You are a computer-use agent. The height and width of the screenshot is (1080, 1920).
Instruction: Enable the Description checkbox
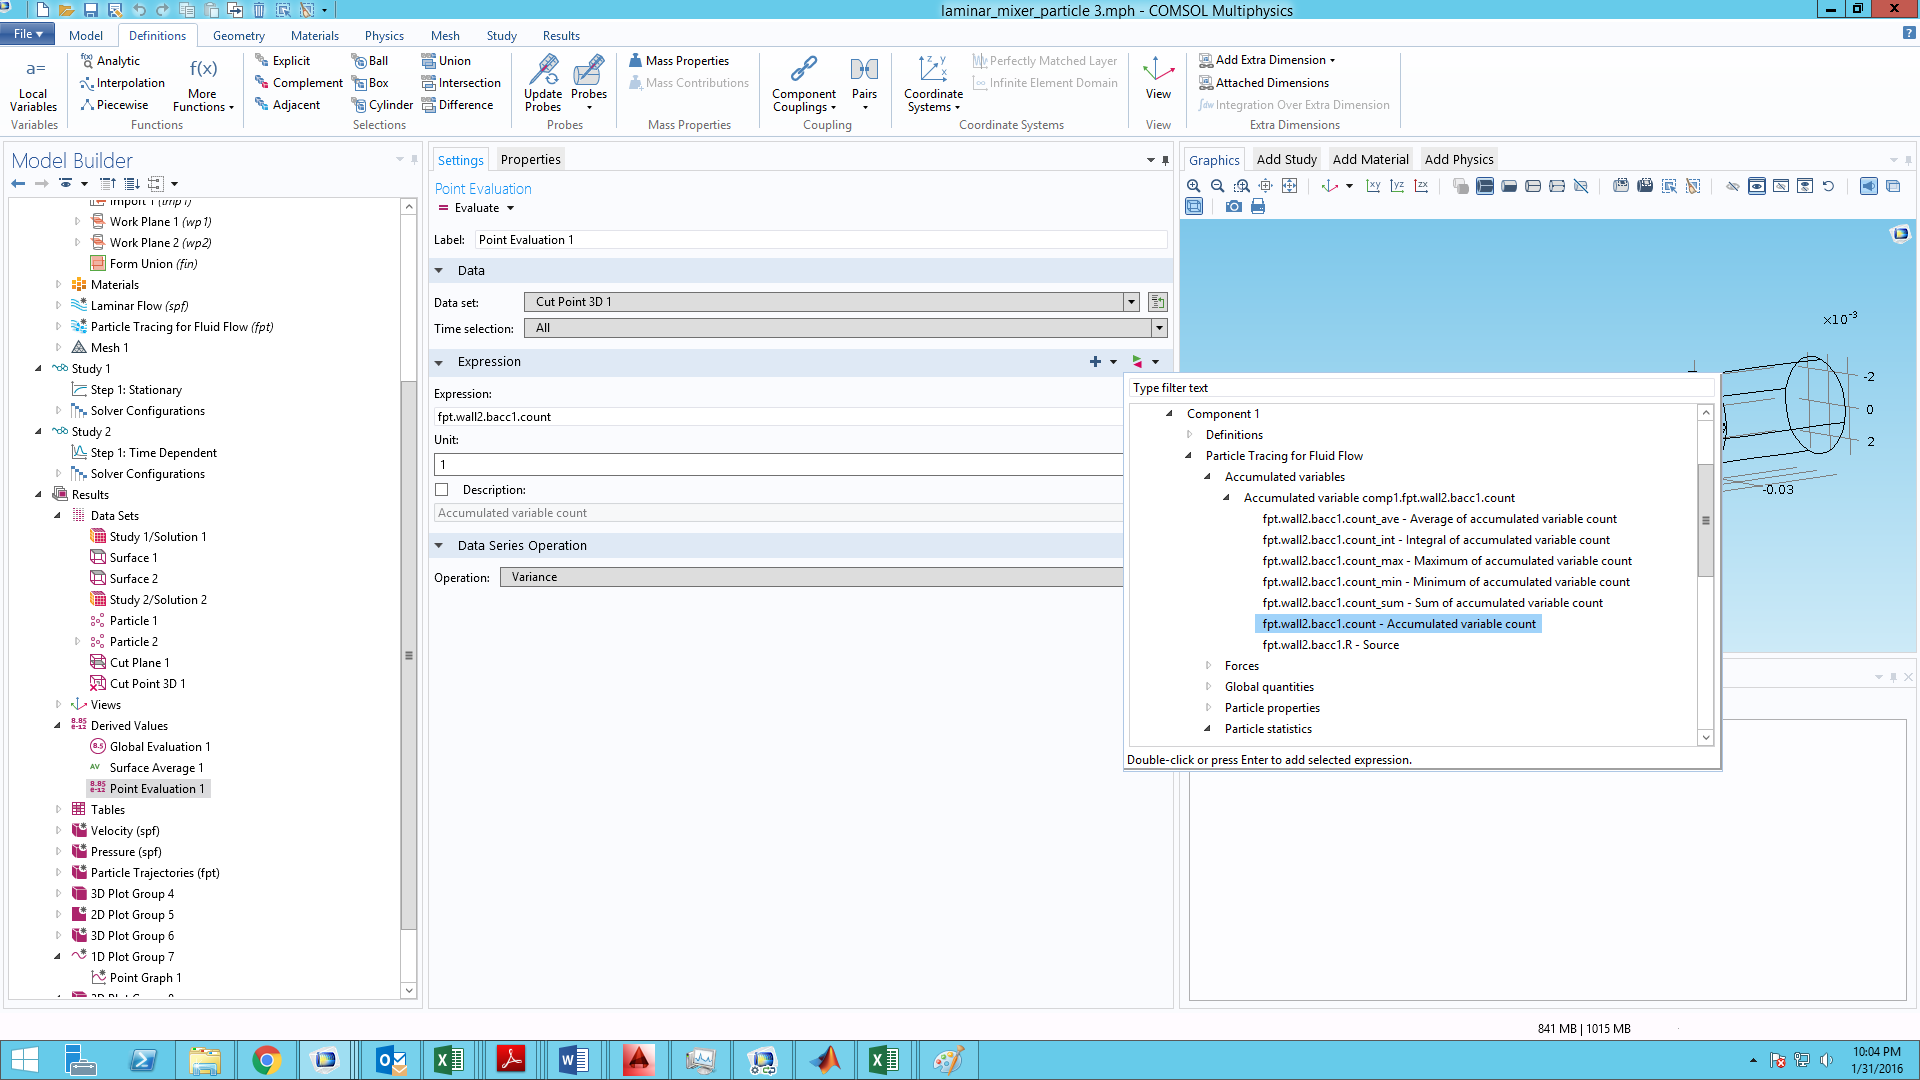[442, 490]
